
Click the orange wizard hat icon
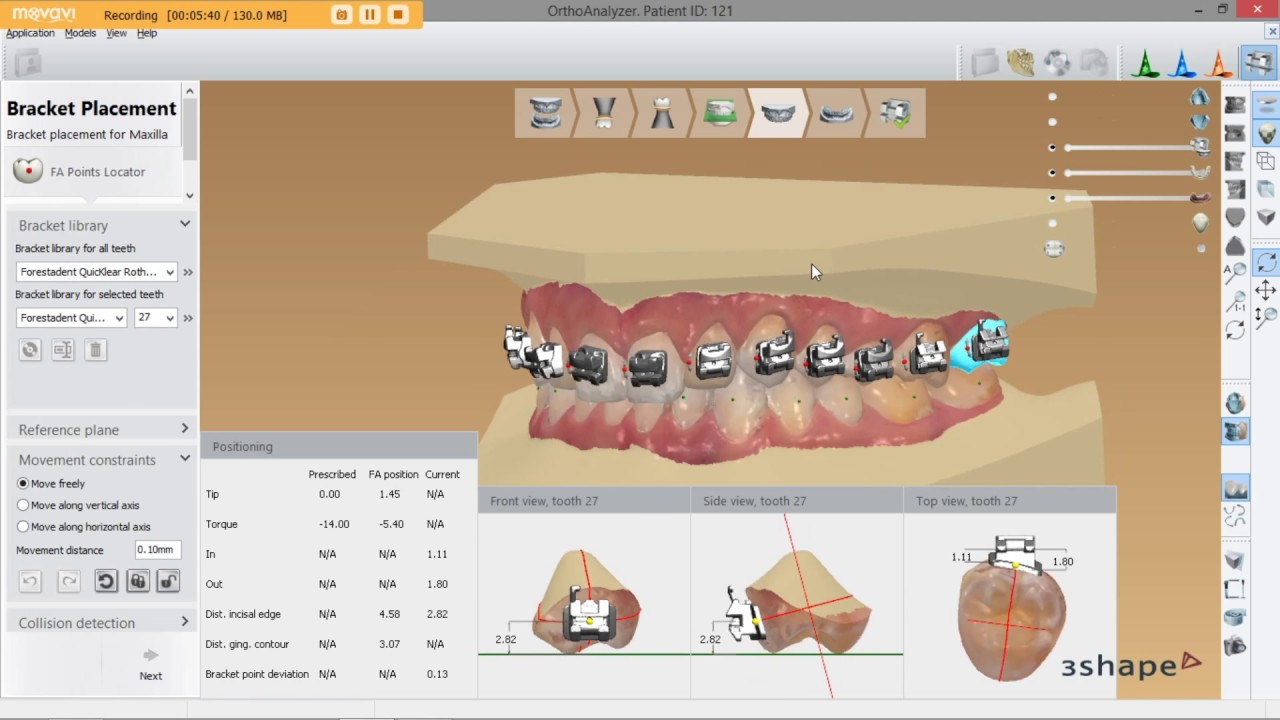coord(1220,63)
